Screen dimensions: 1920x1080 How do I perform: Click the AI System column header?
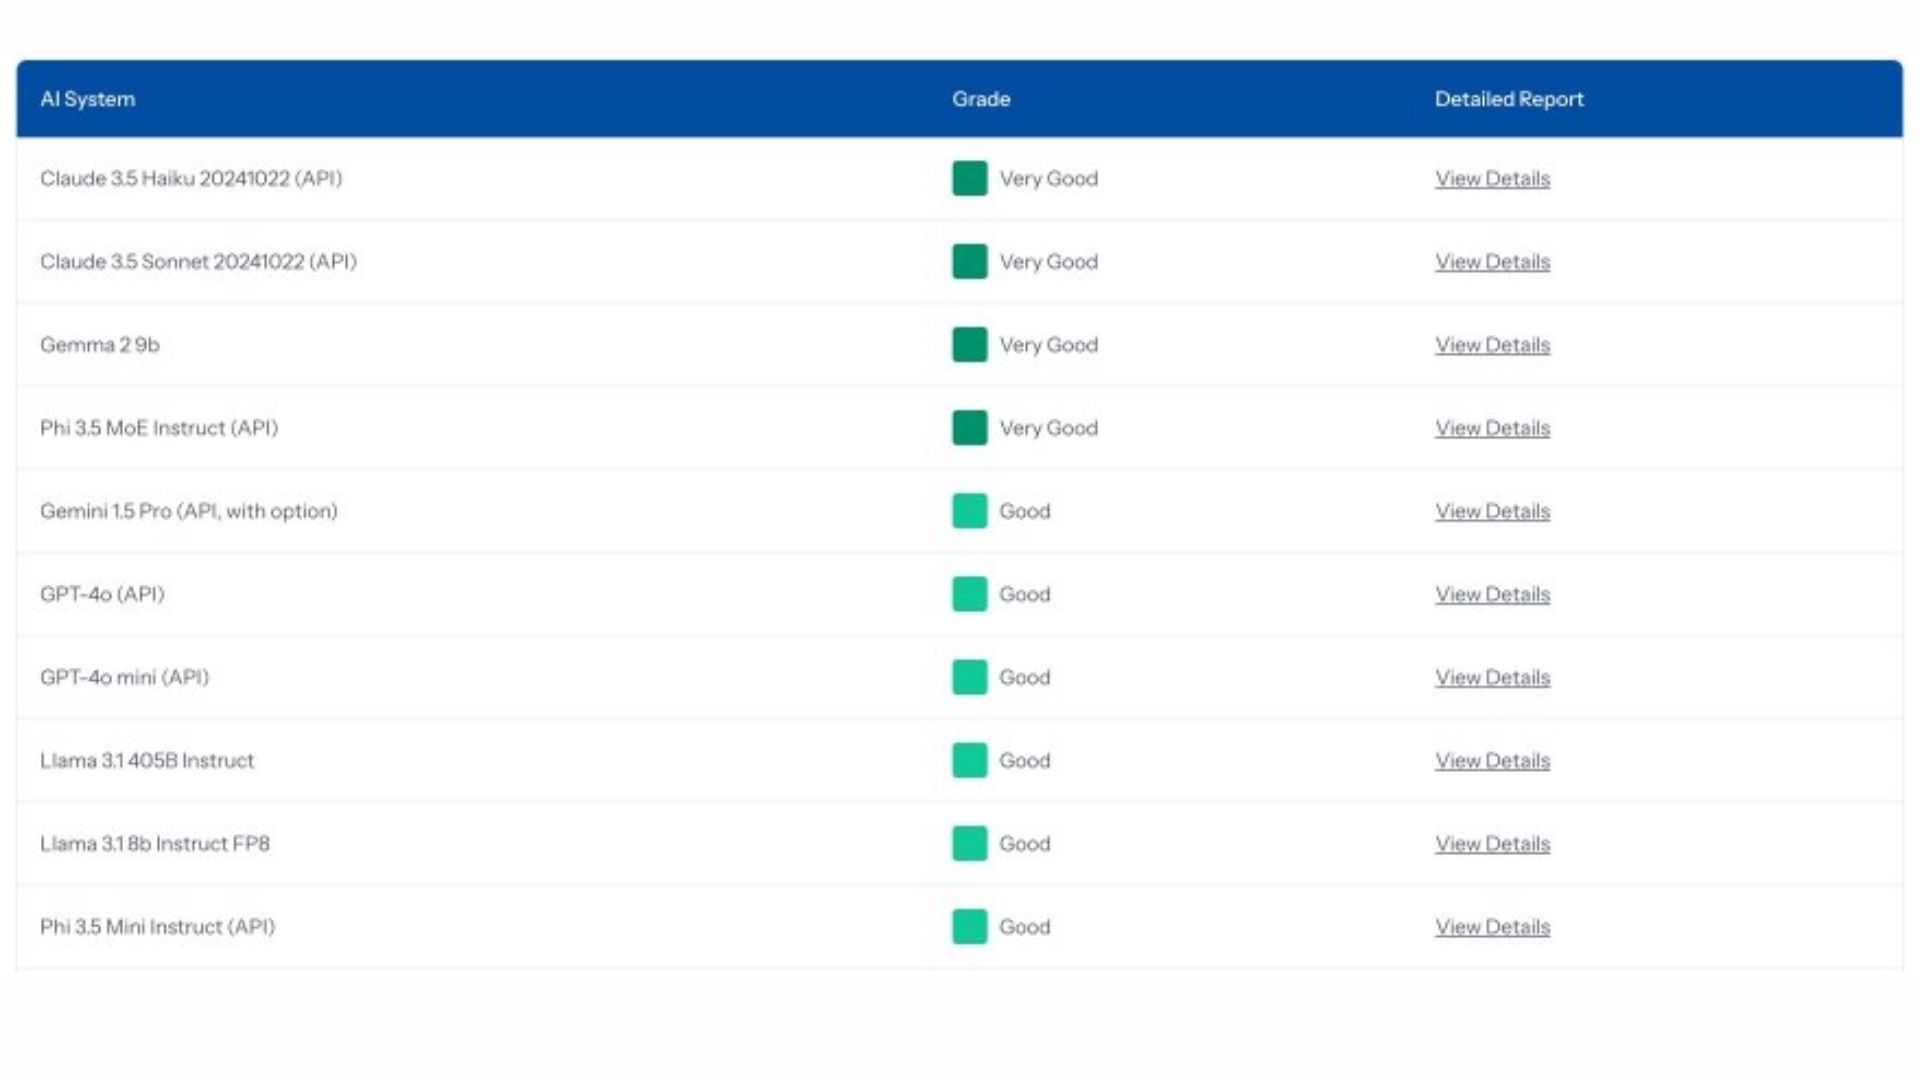[87, 99]
